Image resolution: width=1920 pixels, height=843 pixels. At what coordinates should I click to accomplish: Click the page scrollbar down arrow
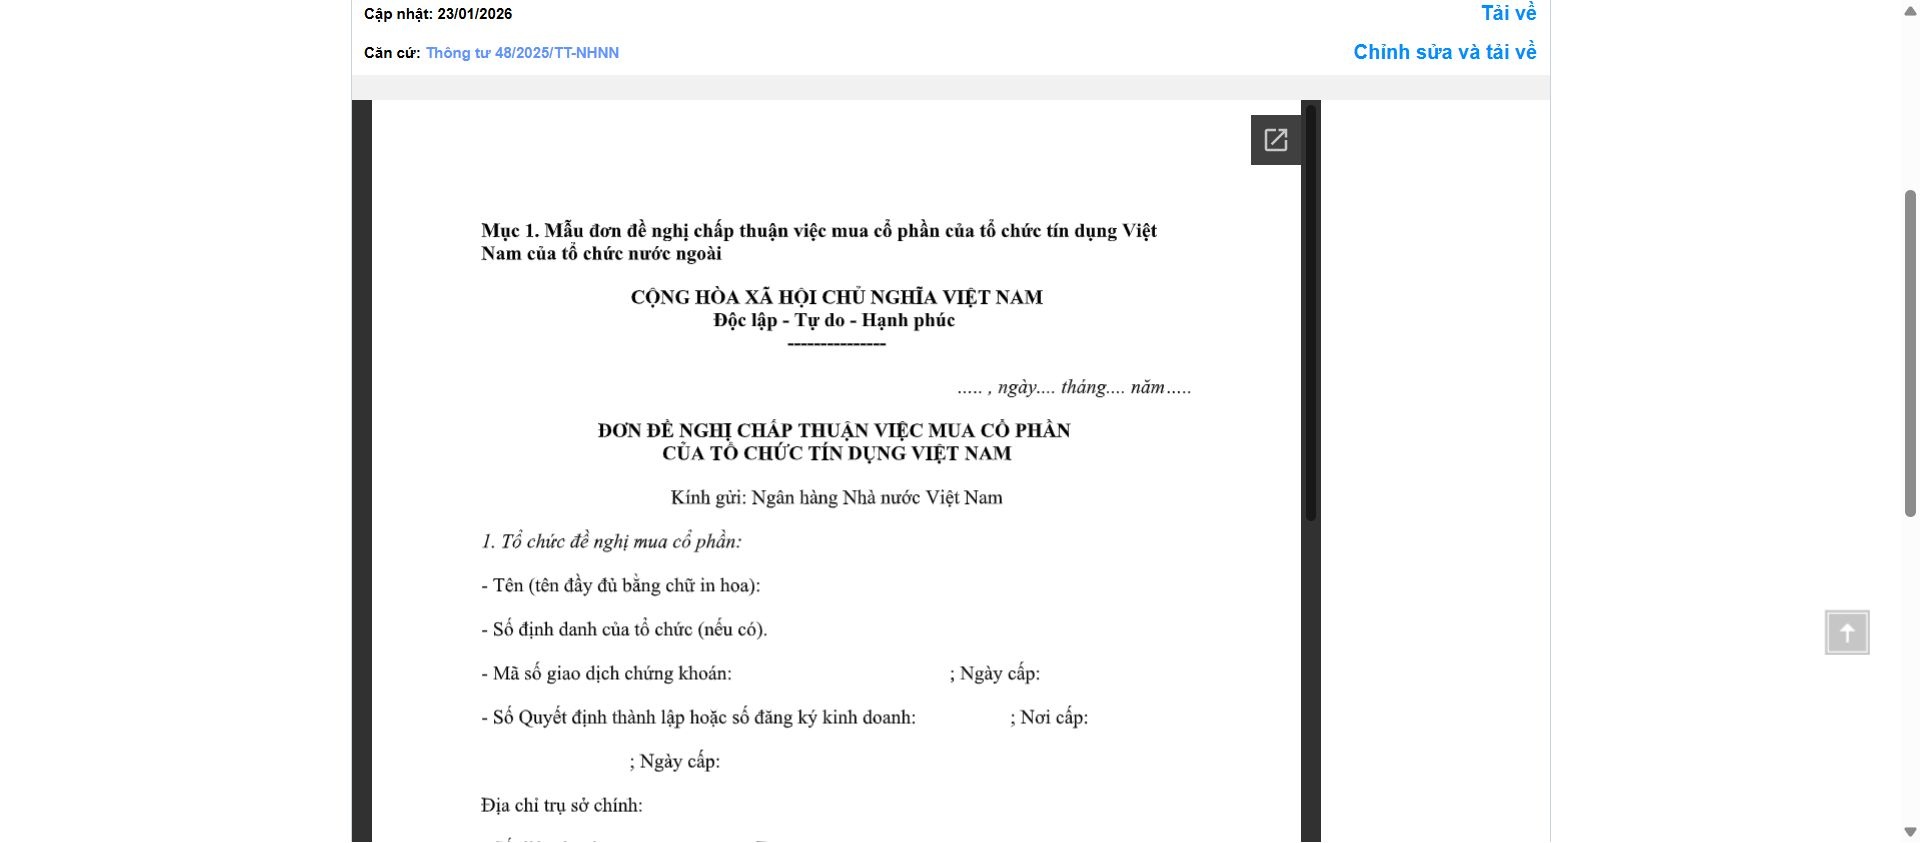[x=1910, y=833]
